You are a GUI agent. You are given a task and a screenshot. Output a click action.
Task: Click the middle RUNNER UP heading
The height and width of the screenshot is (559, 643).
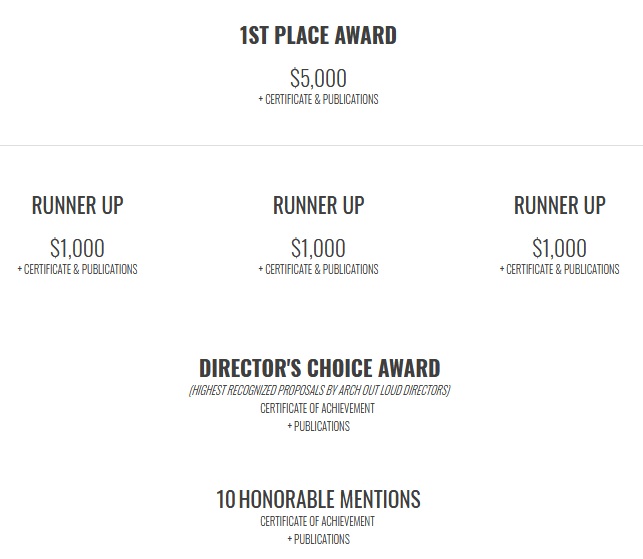click(319, 205)
